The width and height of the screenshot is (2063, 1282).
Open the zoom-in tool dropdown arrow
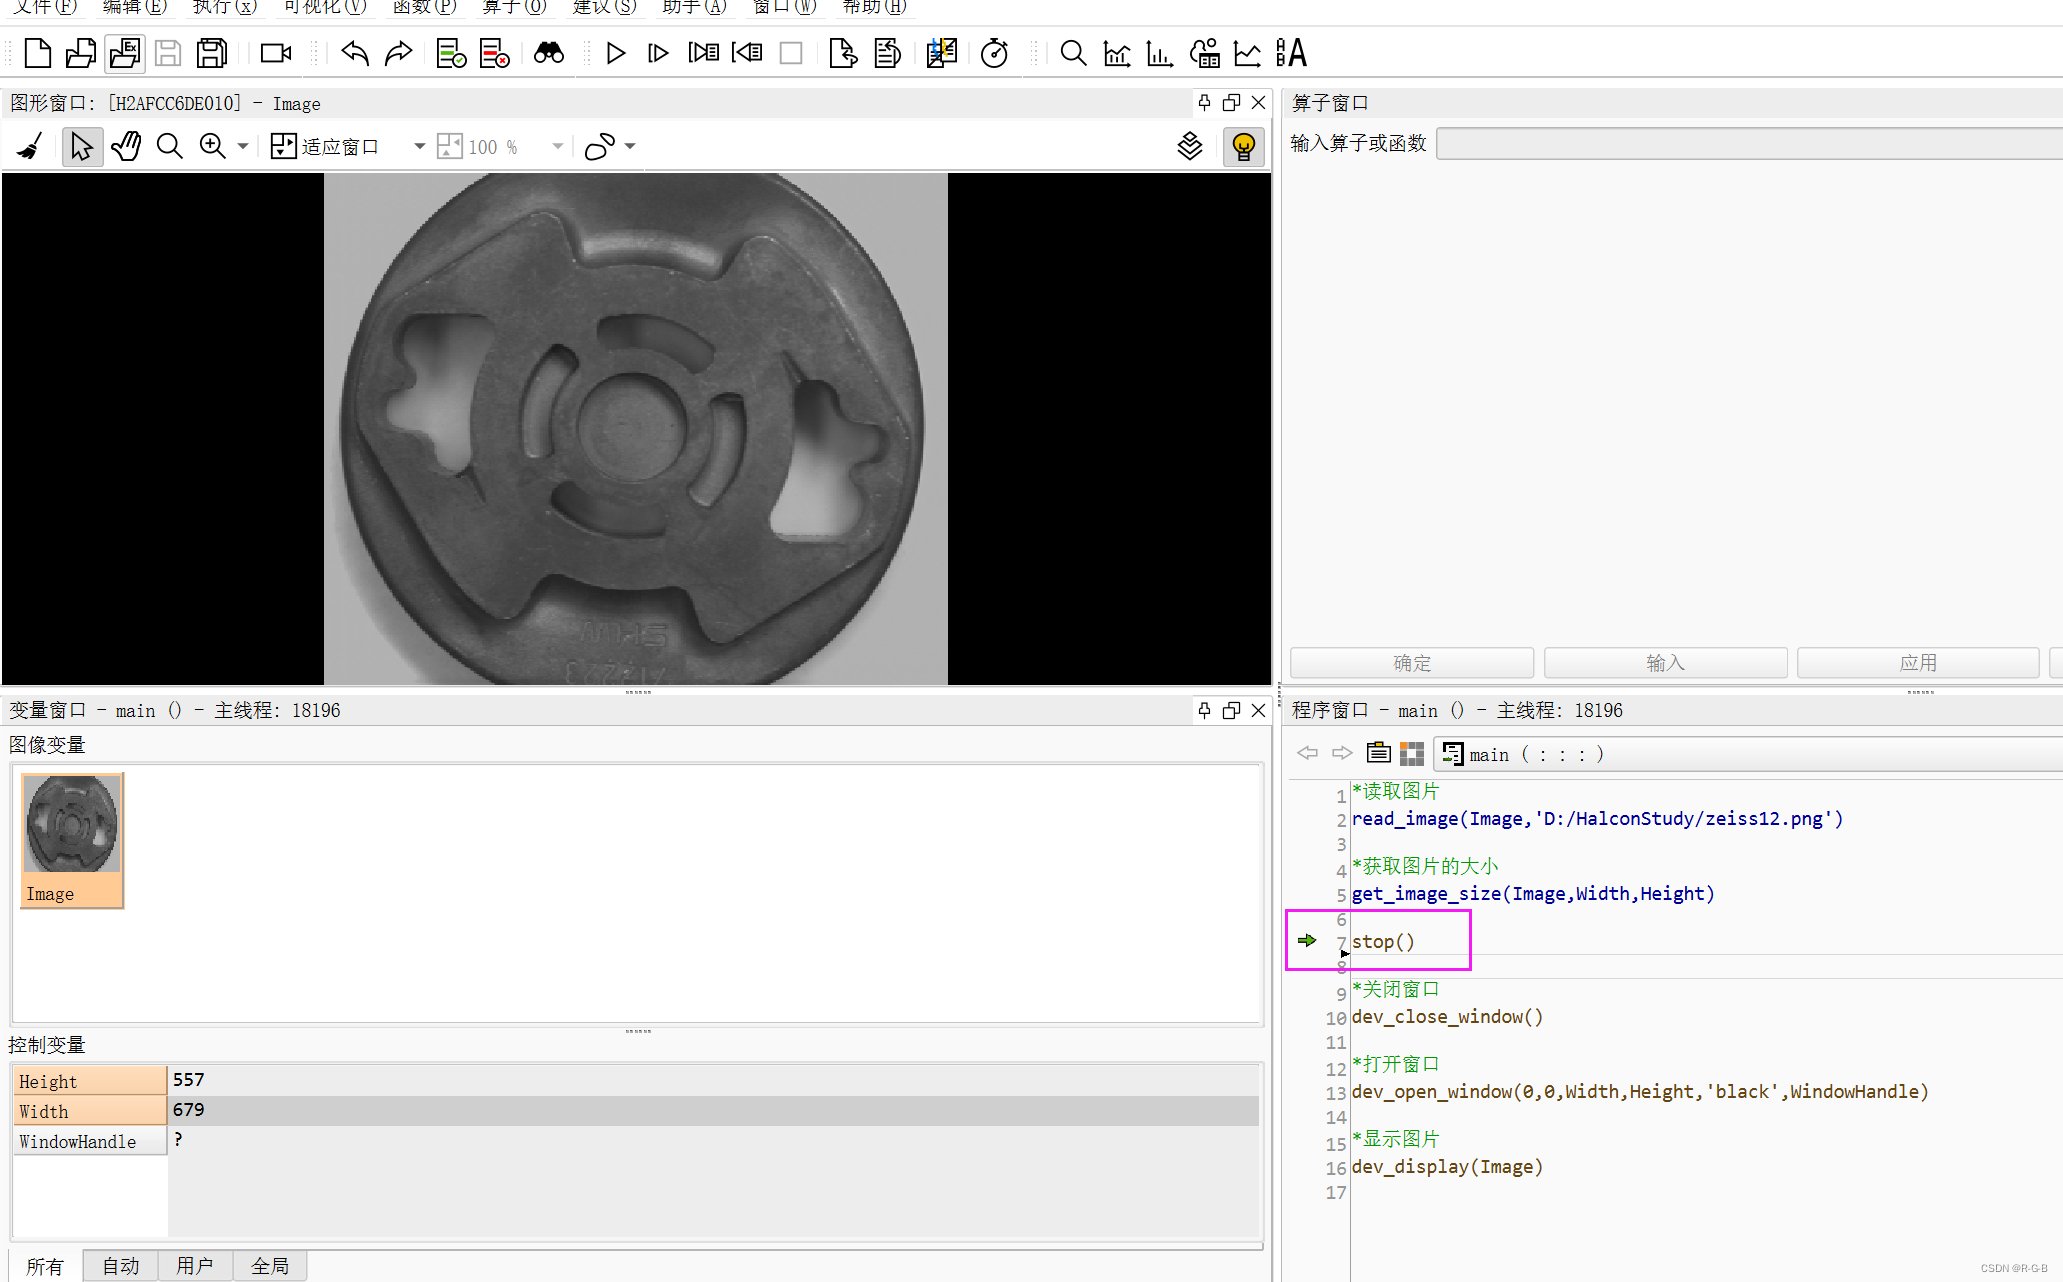[243, 147]
